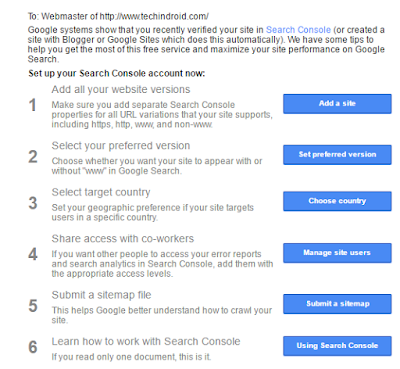Click the Select your preferred version heading
Image resolution: width=400 pixels, height=369 pixels.
click(121, 146)
